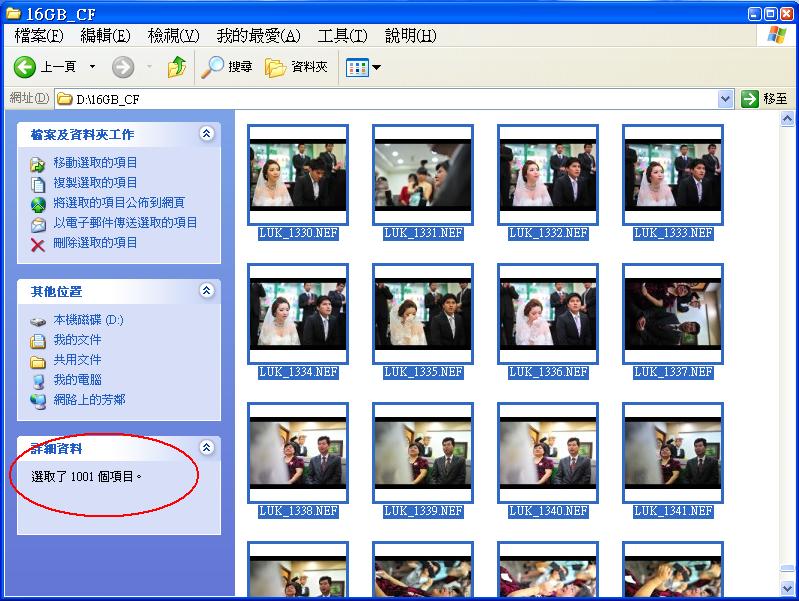Click the Back arrow icon
799x601 pixels.
[24, 67]
